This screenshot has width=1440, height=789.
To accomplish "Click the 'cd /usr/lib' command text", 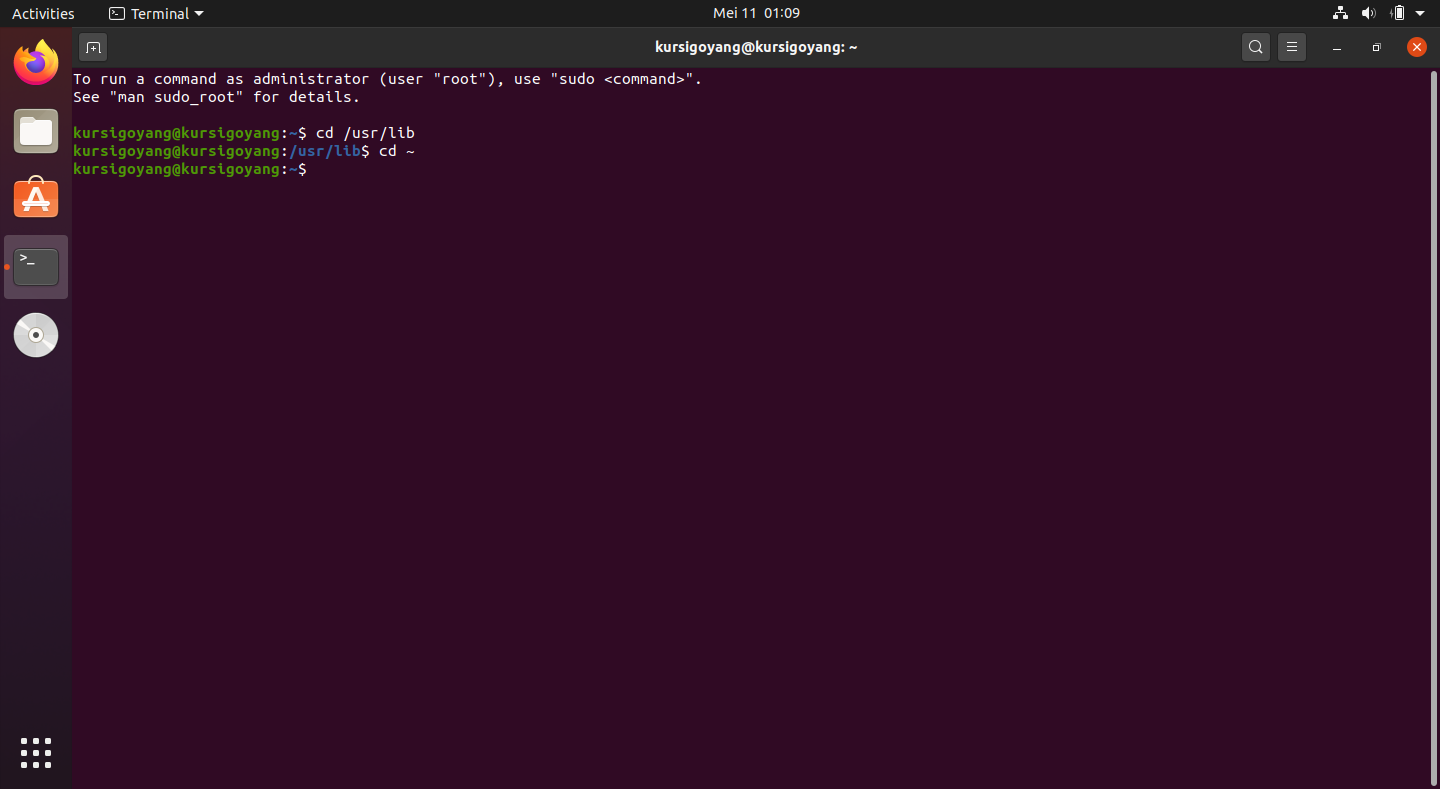I will coord(365,133).
